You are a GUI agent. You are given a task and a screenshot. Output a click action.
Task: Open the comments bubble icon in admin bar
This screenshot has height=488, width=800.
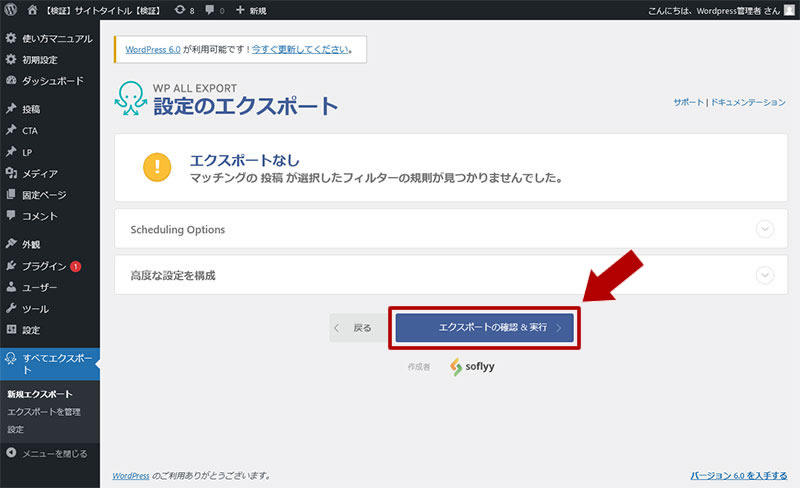(x=212, y=10)
